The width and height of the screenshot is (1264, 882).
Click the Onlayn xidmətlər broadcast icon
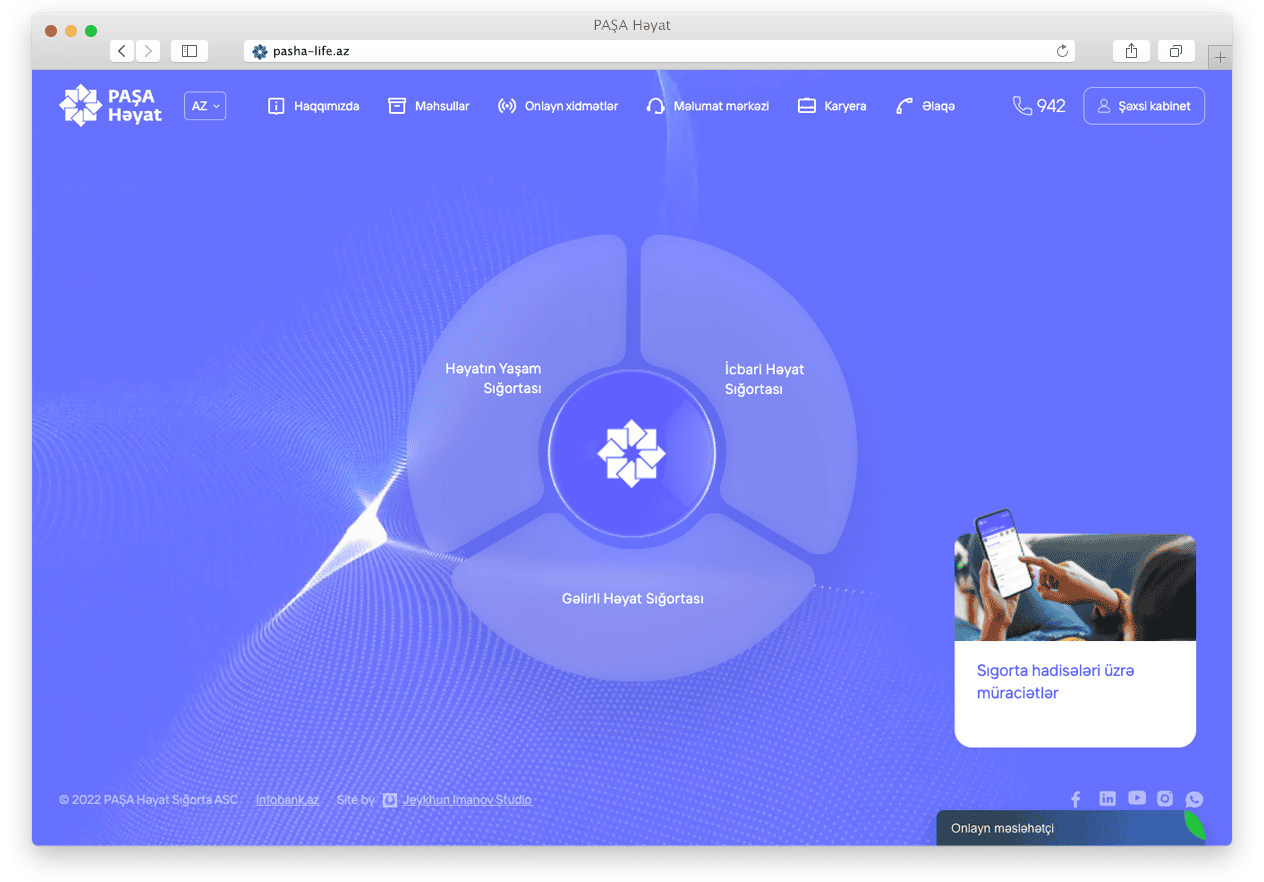507,106
